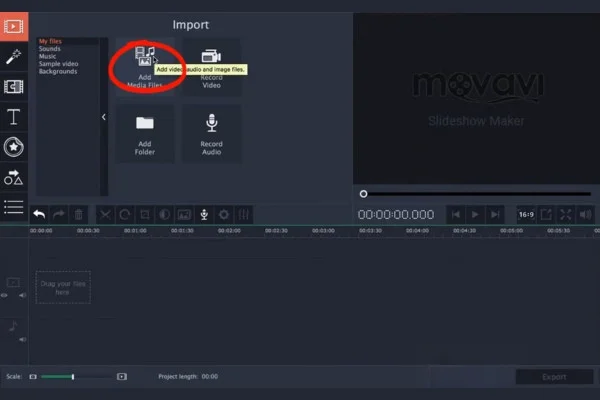Select My files category
Screen dimensions: 600x400
(x=50, y=41)
